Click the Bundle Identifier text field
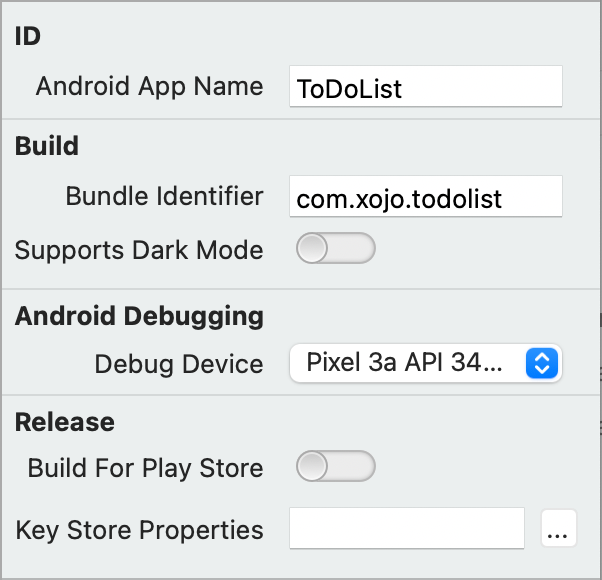The image size is (602, 580). click(425, 197)
